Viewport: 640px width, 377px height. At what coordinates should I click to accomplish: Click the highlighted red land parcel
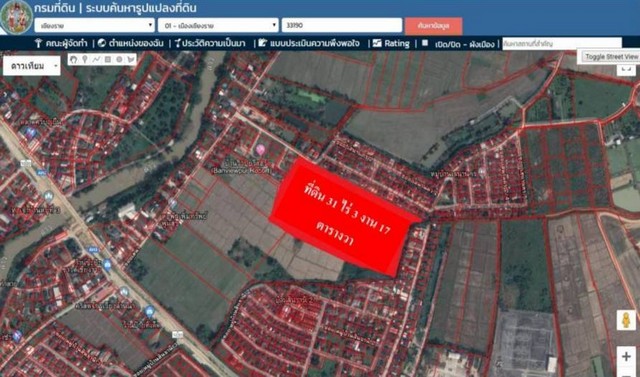click(345, 217)
